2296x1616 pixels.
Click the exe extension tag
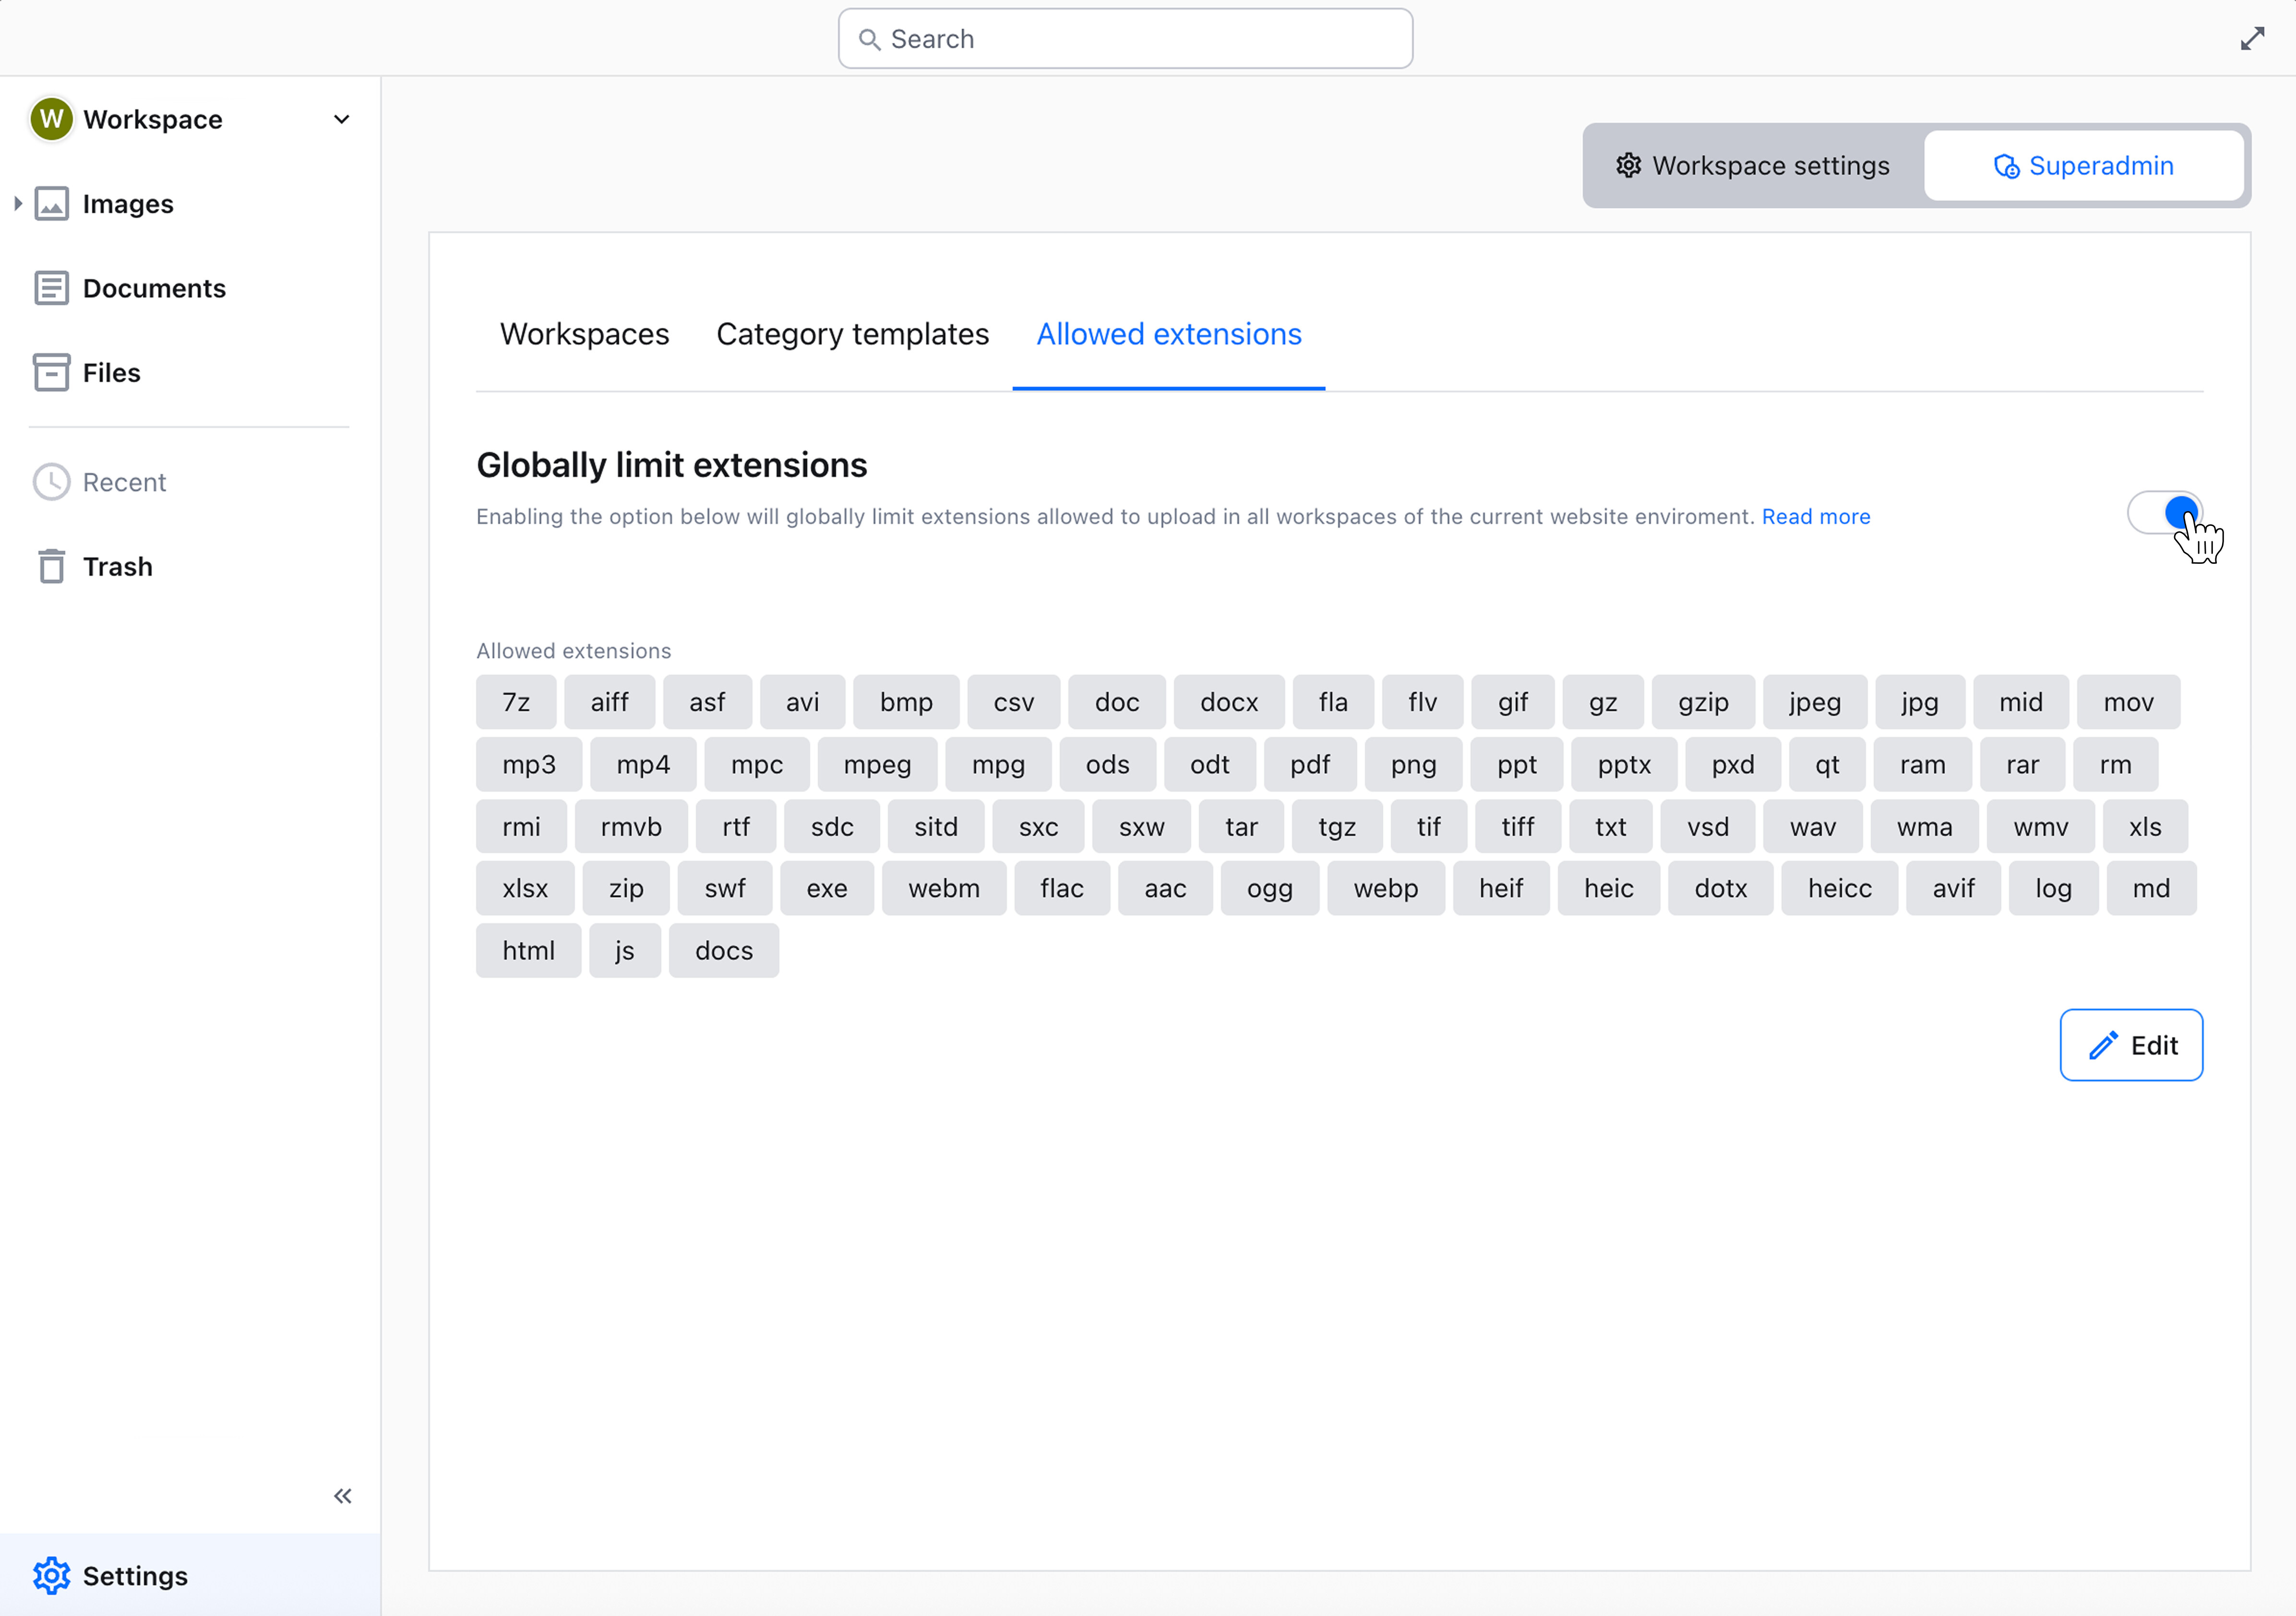[826, 888]
